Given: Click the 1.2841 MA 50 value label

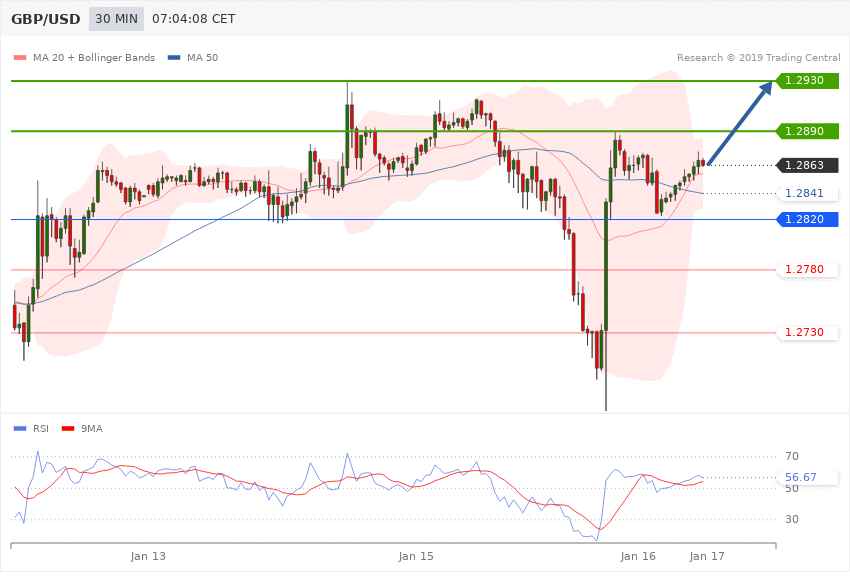Looking at the screenshot, I should (808, 193).
